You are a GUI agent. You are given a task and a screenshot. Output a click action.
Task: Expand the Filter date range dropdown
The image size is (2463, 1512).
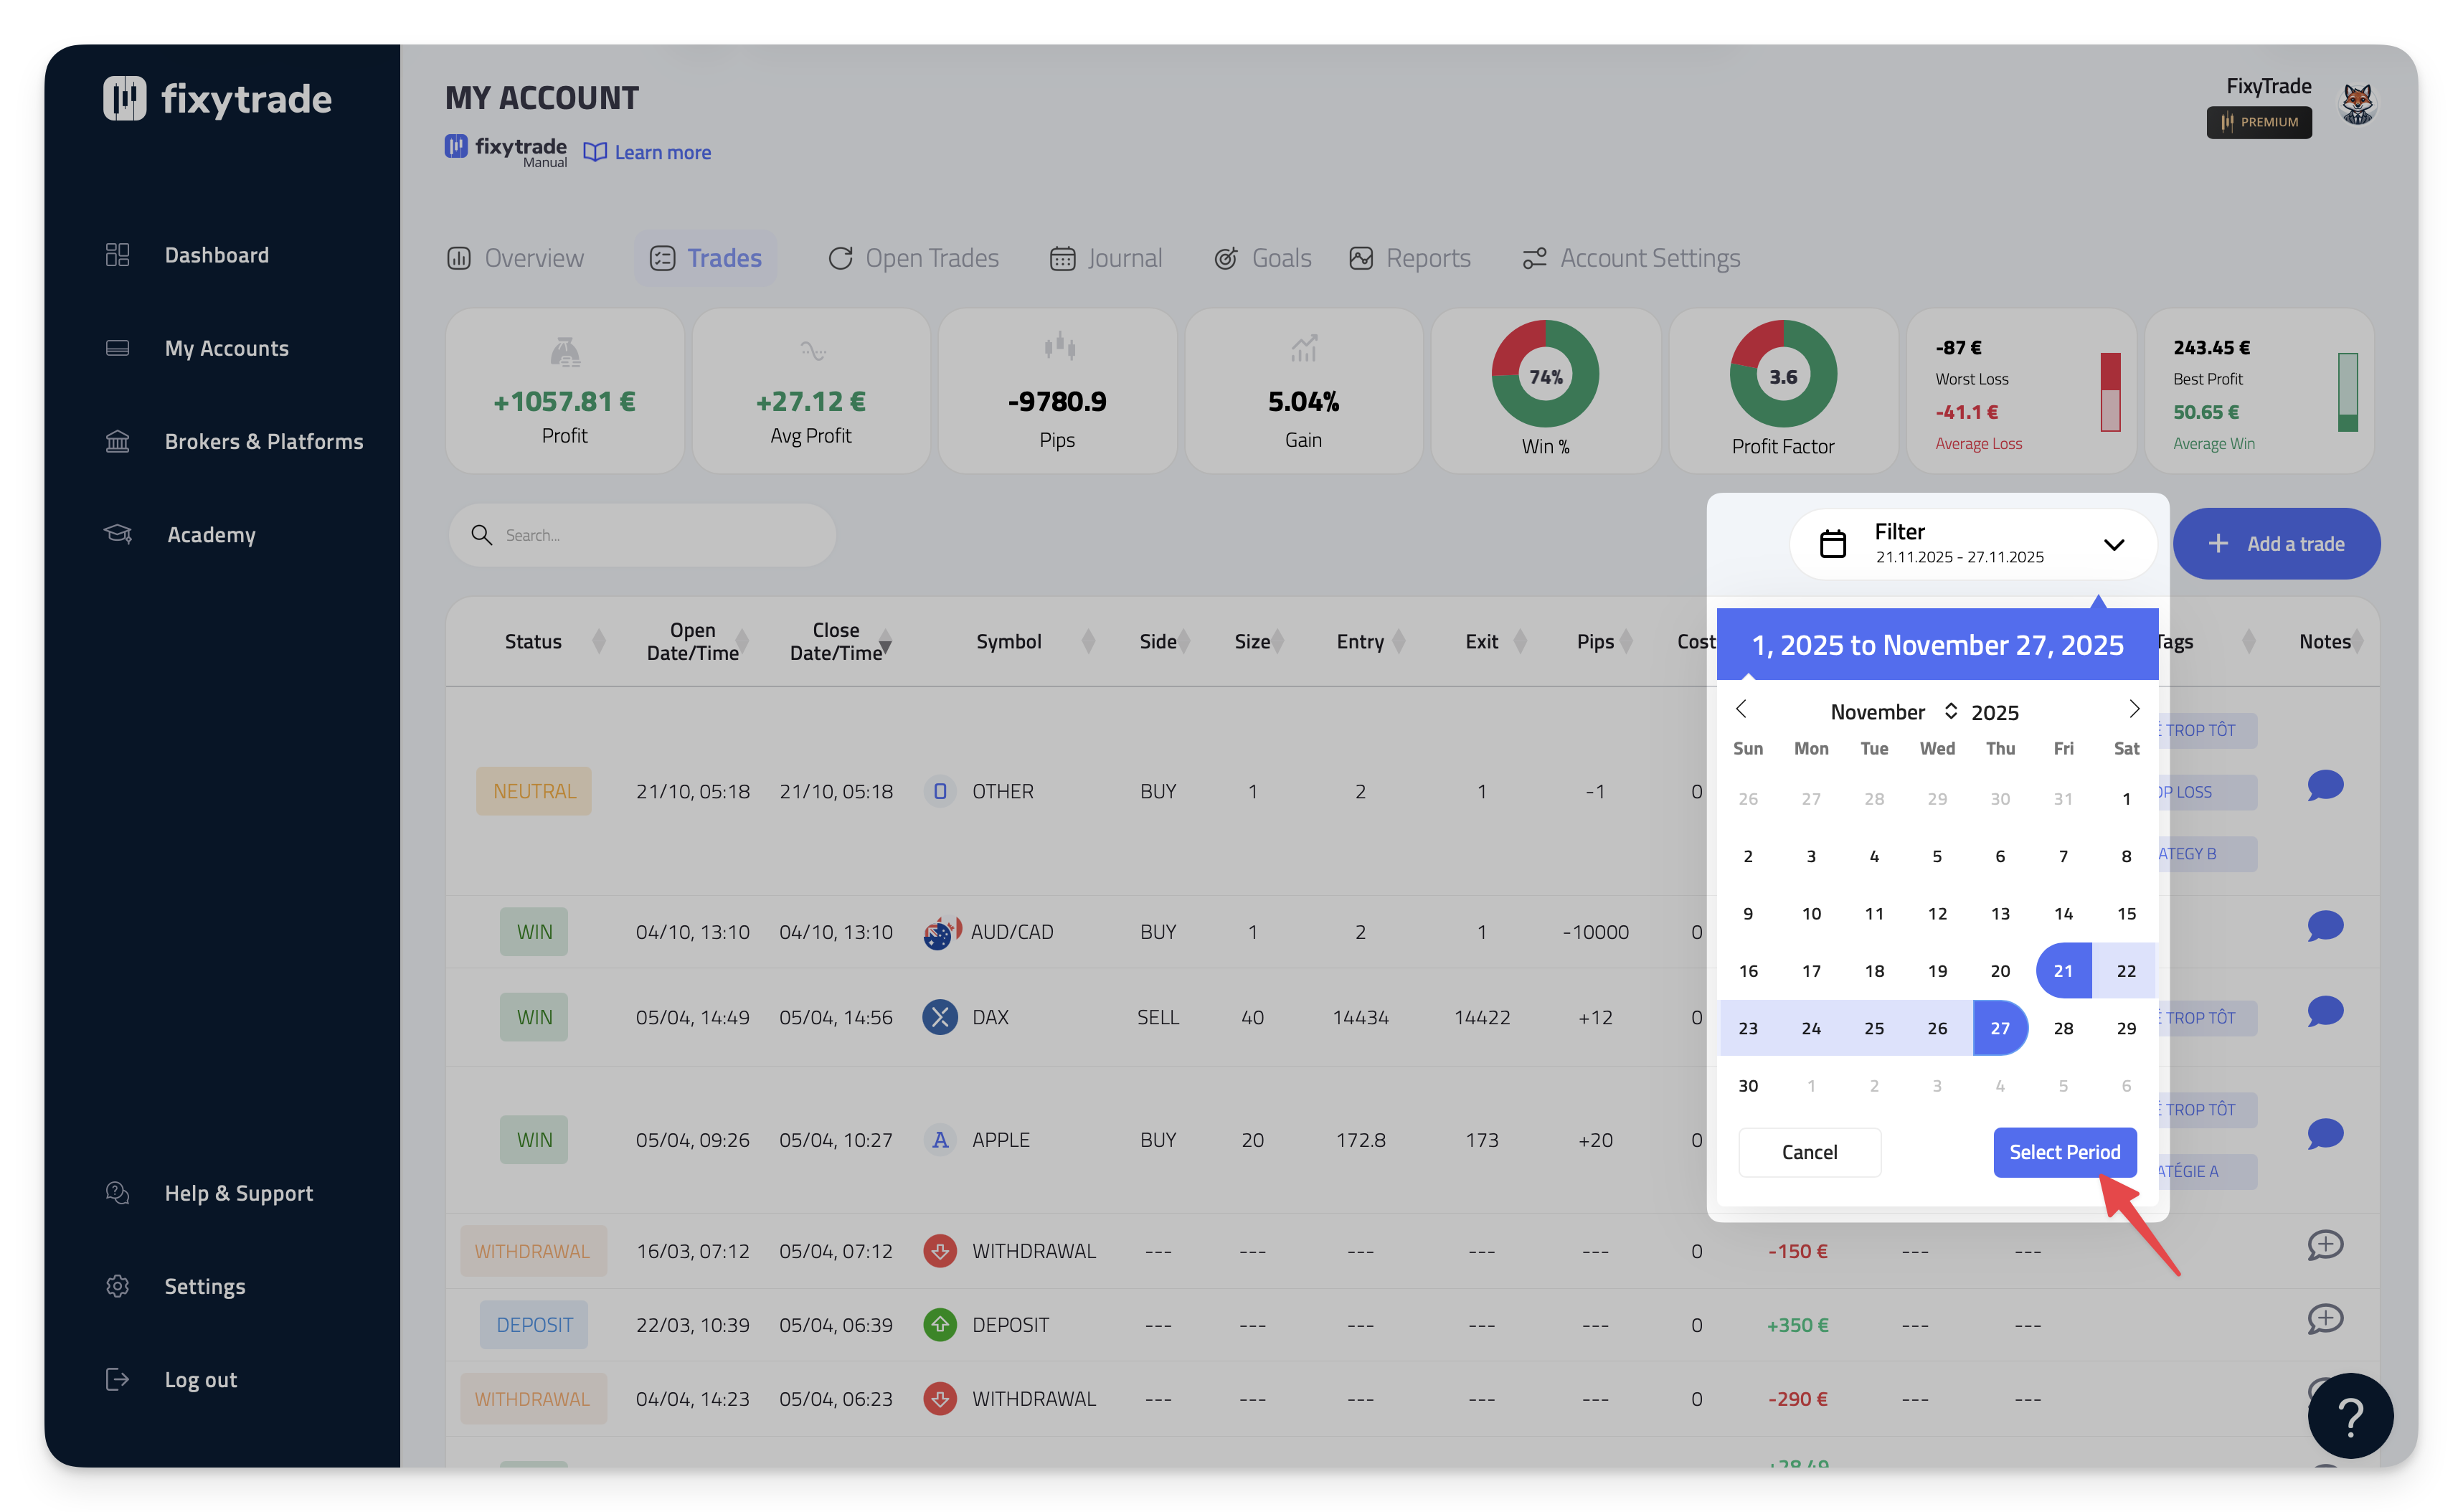[2113, 545]
